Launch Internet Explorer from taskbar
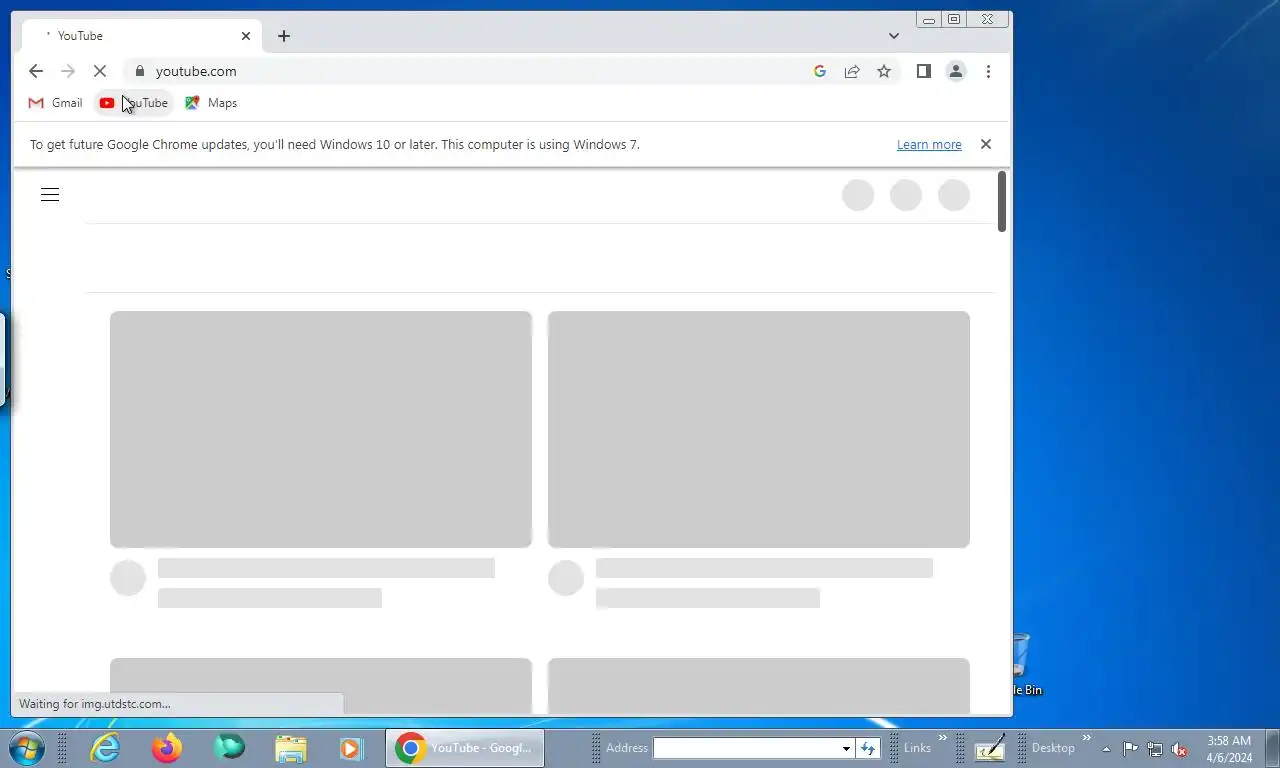The height and width of the screenshot is (768, 1280). click(105, 748)
